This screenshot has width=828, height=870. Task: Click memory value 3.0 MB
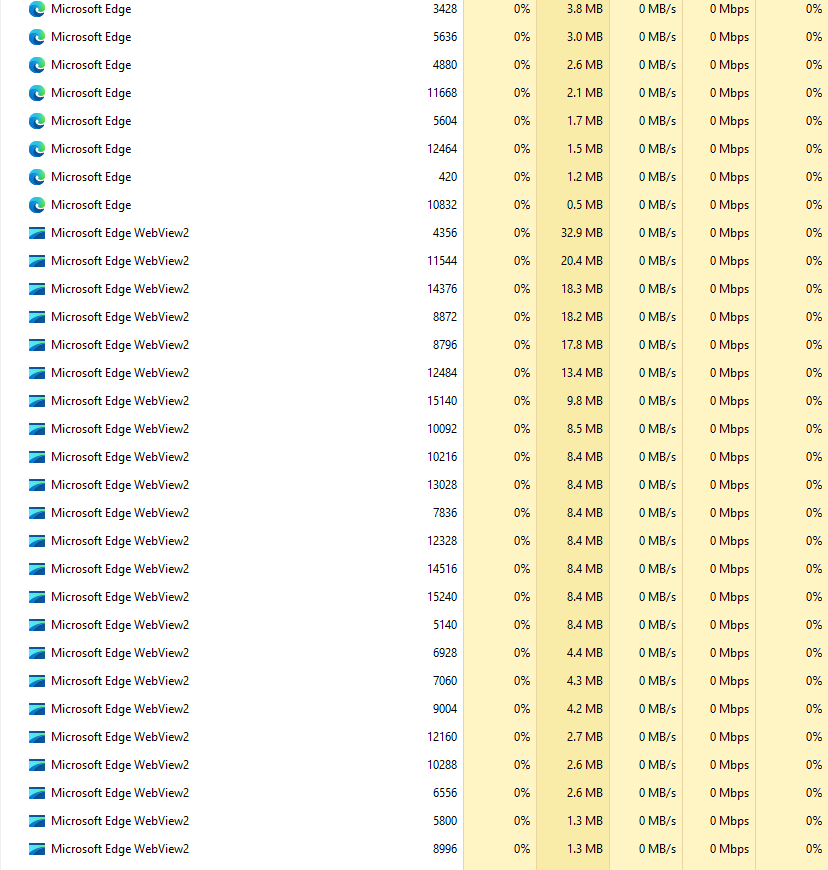click(584, 37)
